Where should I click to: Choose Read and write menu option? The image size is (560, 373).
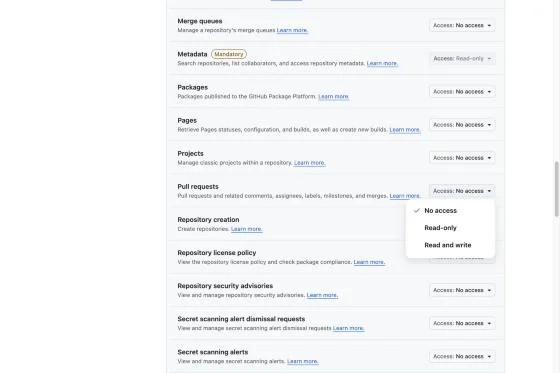pyautogui.click(x=450, y=245)
